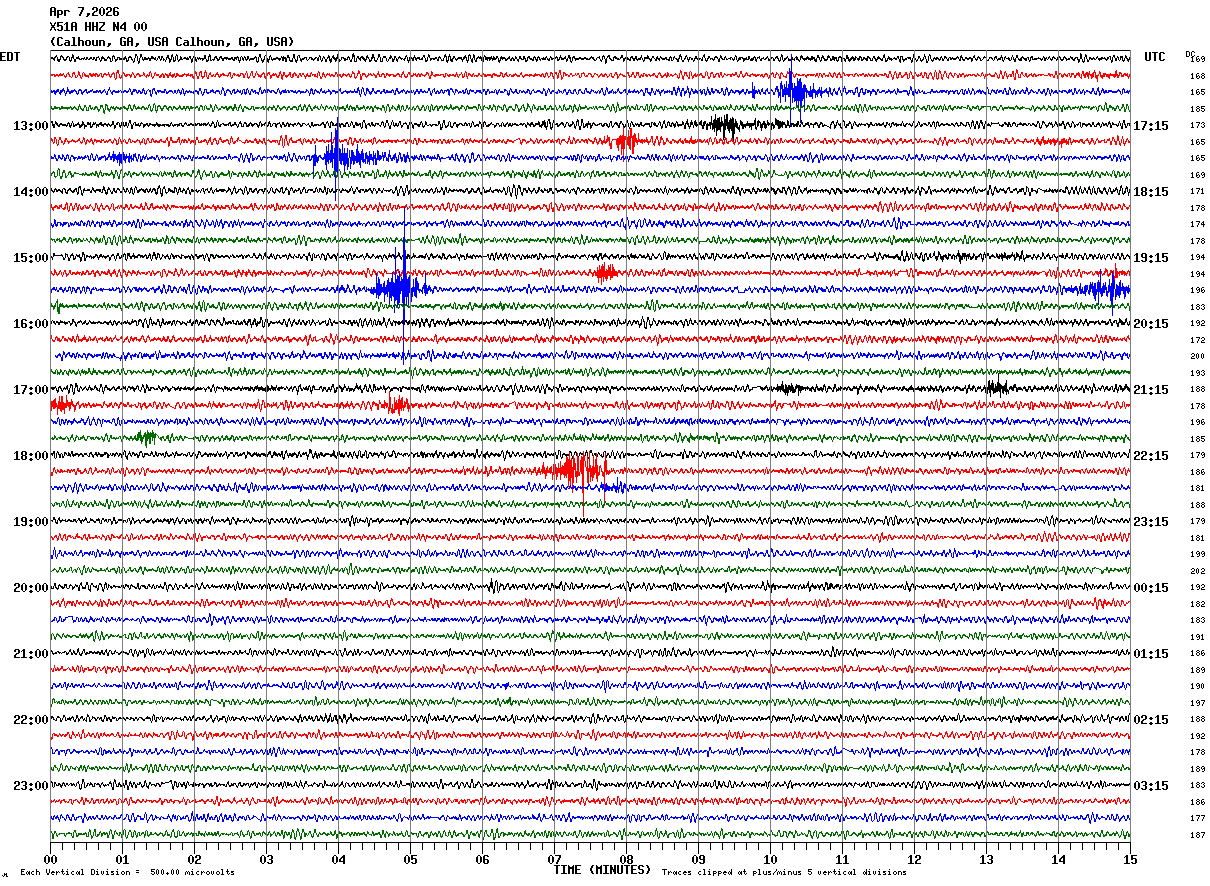Select the 21:00 EDT time label
Image resolution: width=1210 pixels, height=886 pixels.
[x=31, y=654]
